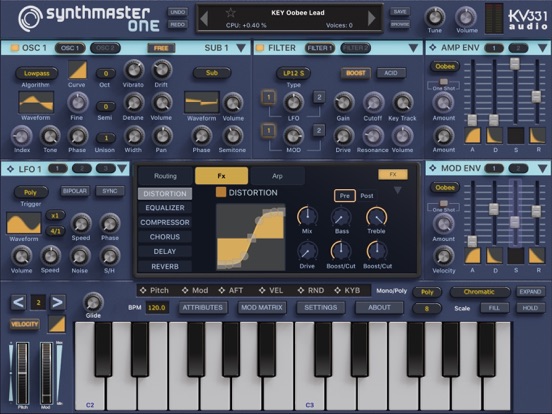Mark preset as favorite with star icon
Screen dimensions: 552x414
click(x=231, y=13)
